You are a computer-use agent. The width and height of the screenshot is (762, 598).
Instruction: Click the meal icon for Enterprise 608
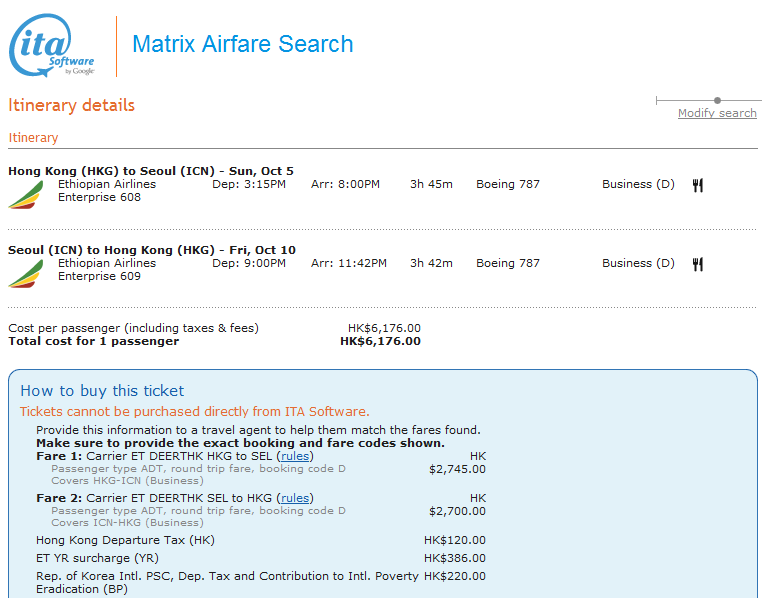click(x=697, y=185)
